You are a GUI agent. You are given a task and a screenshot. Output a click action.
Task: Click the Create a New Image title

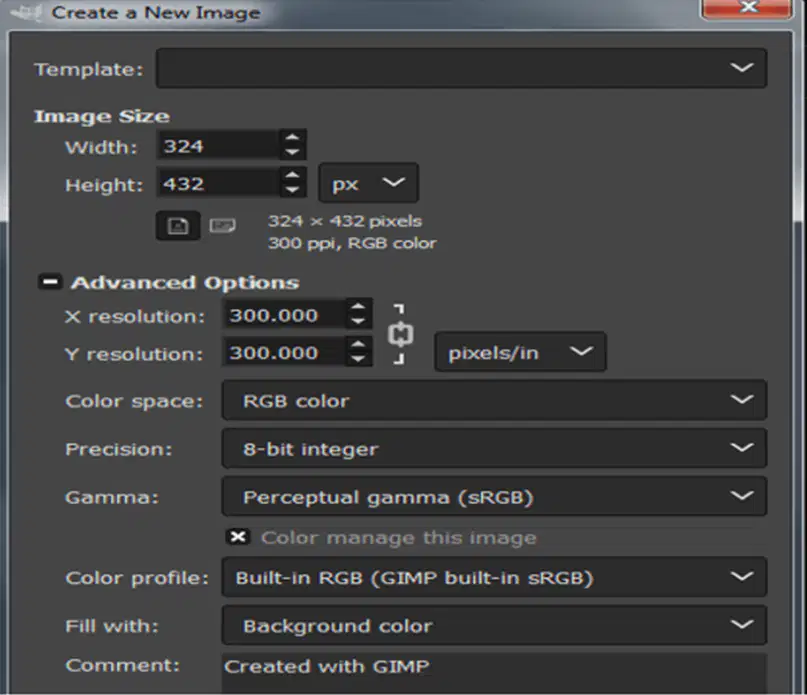pos(156,12)
